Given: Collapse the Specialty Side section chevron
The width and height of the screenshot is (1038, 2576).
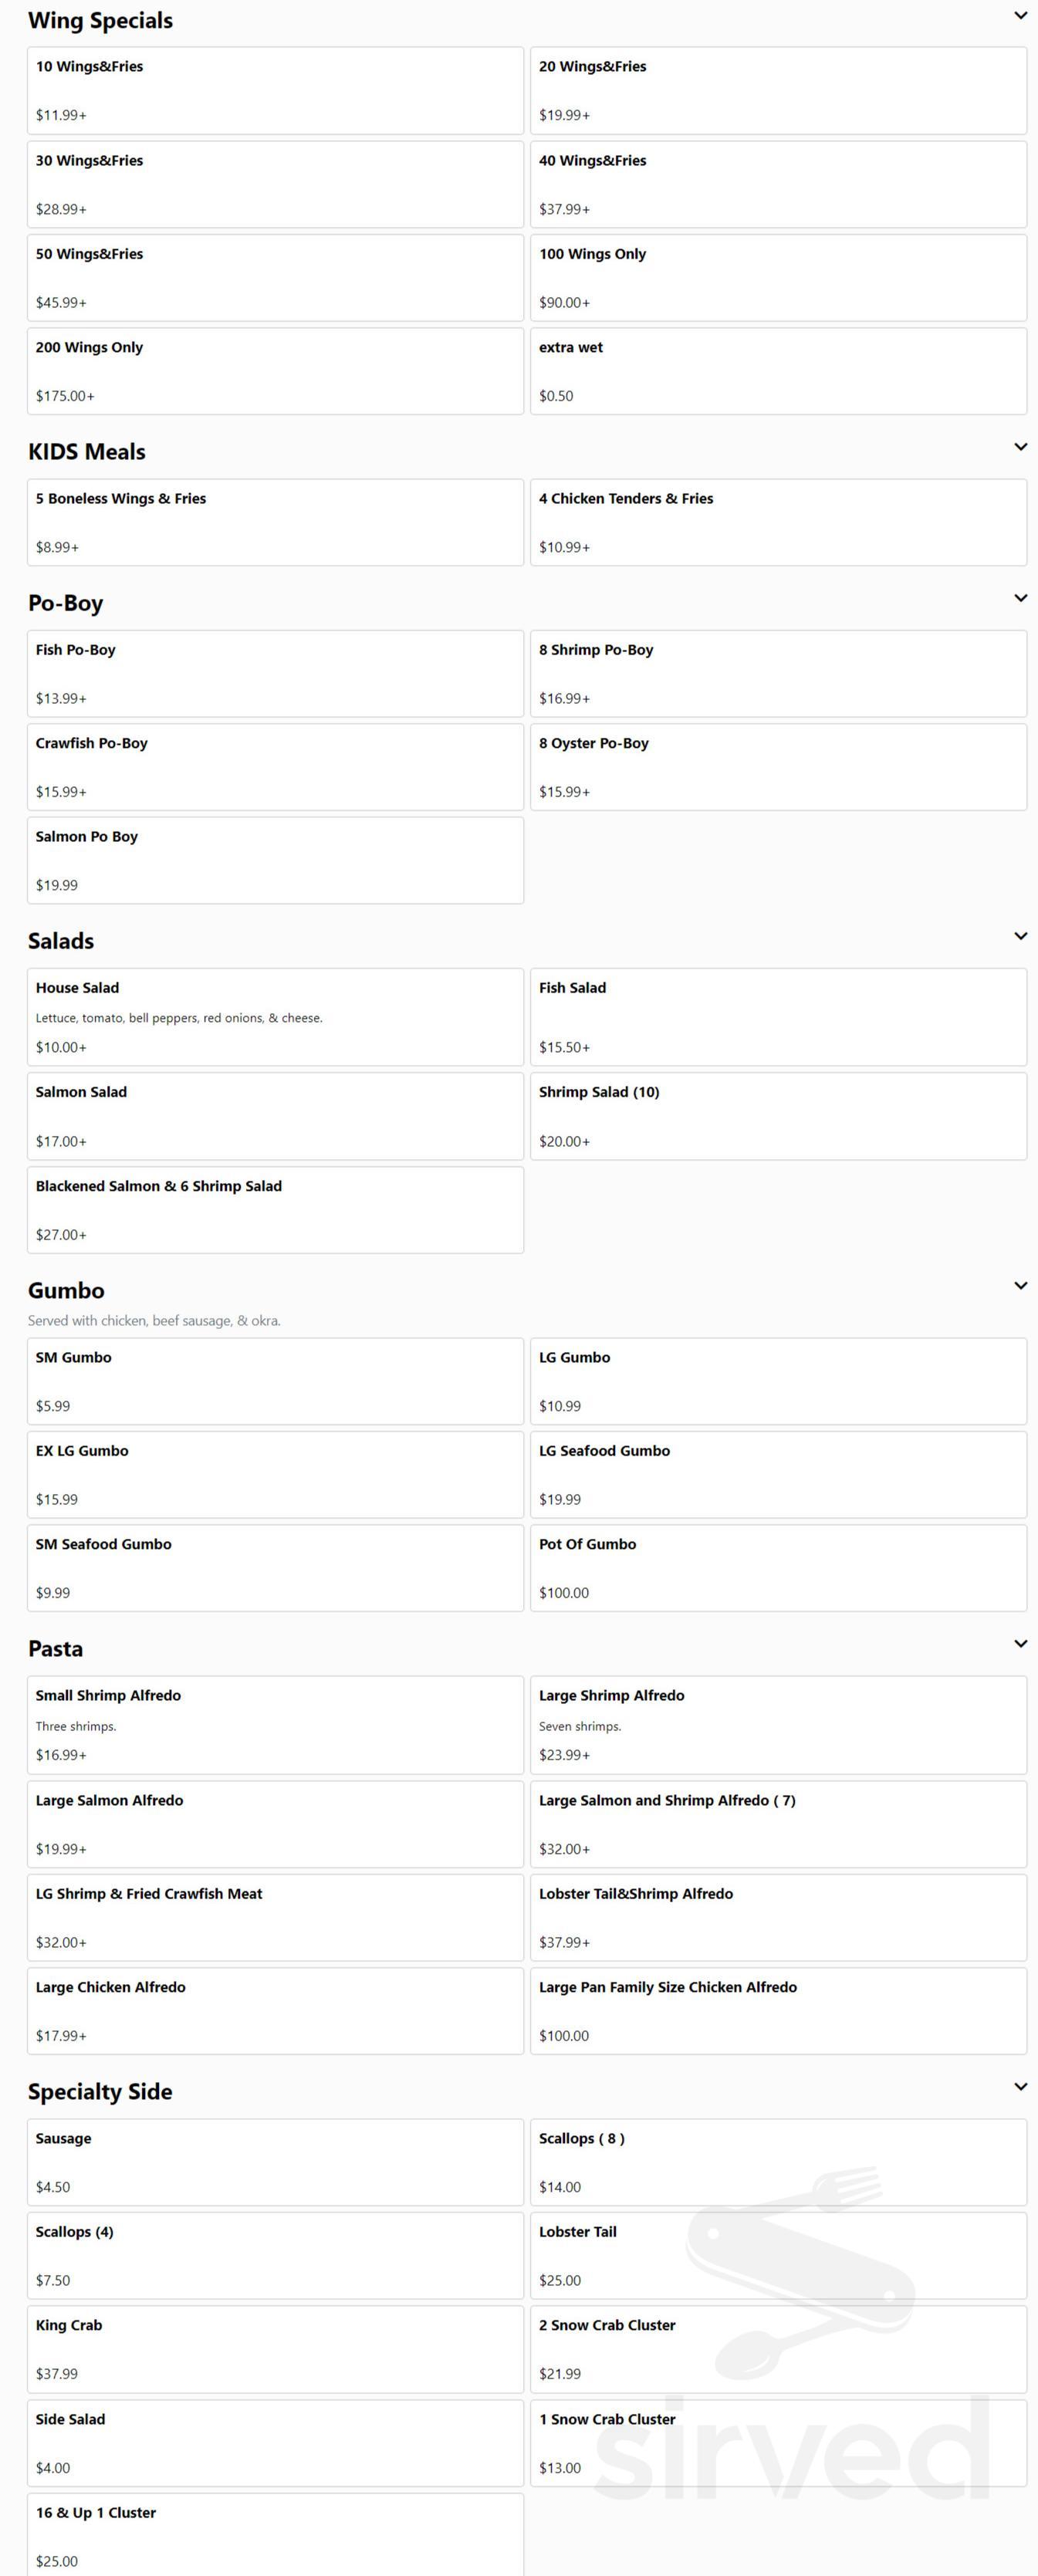Looking at the screenshot, I should 1020,2087.
